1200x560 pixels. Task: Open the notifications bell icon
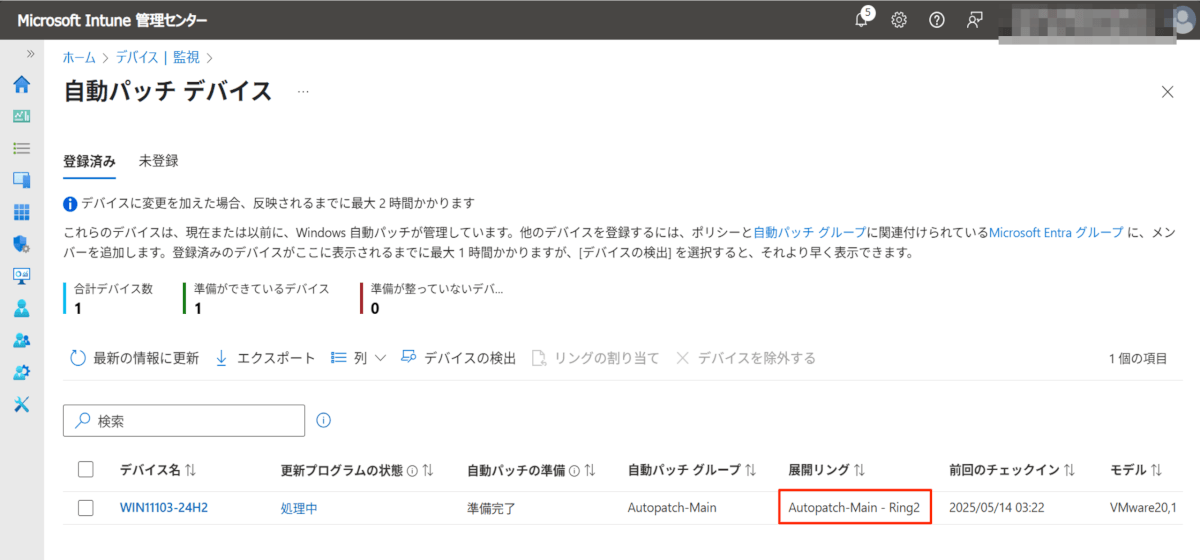[x=862, y=19]
